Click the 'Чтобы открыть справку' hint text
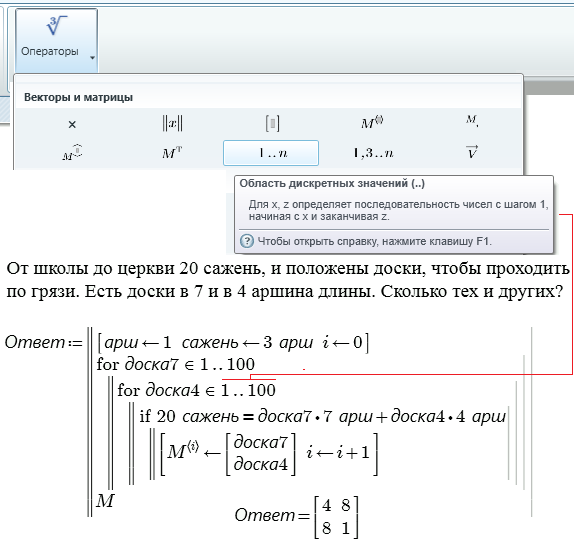This screenshot has width=574, height=543. click(374, 241)
